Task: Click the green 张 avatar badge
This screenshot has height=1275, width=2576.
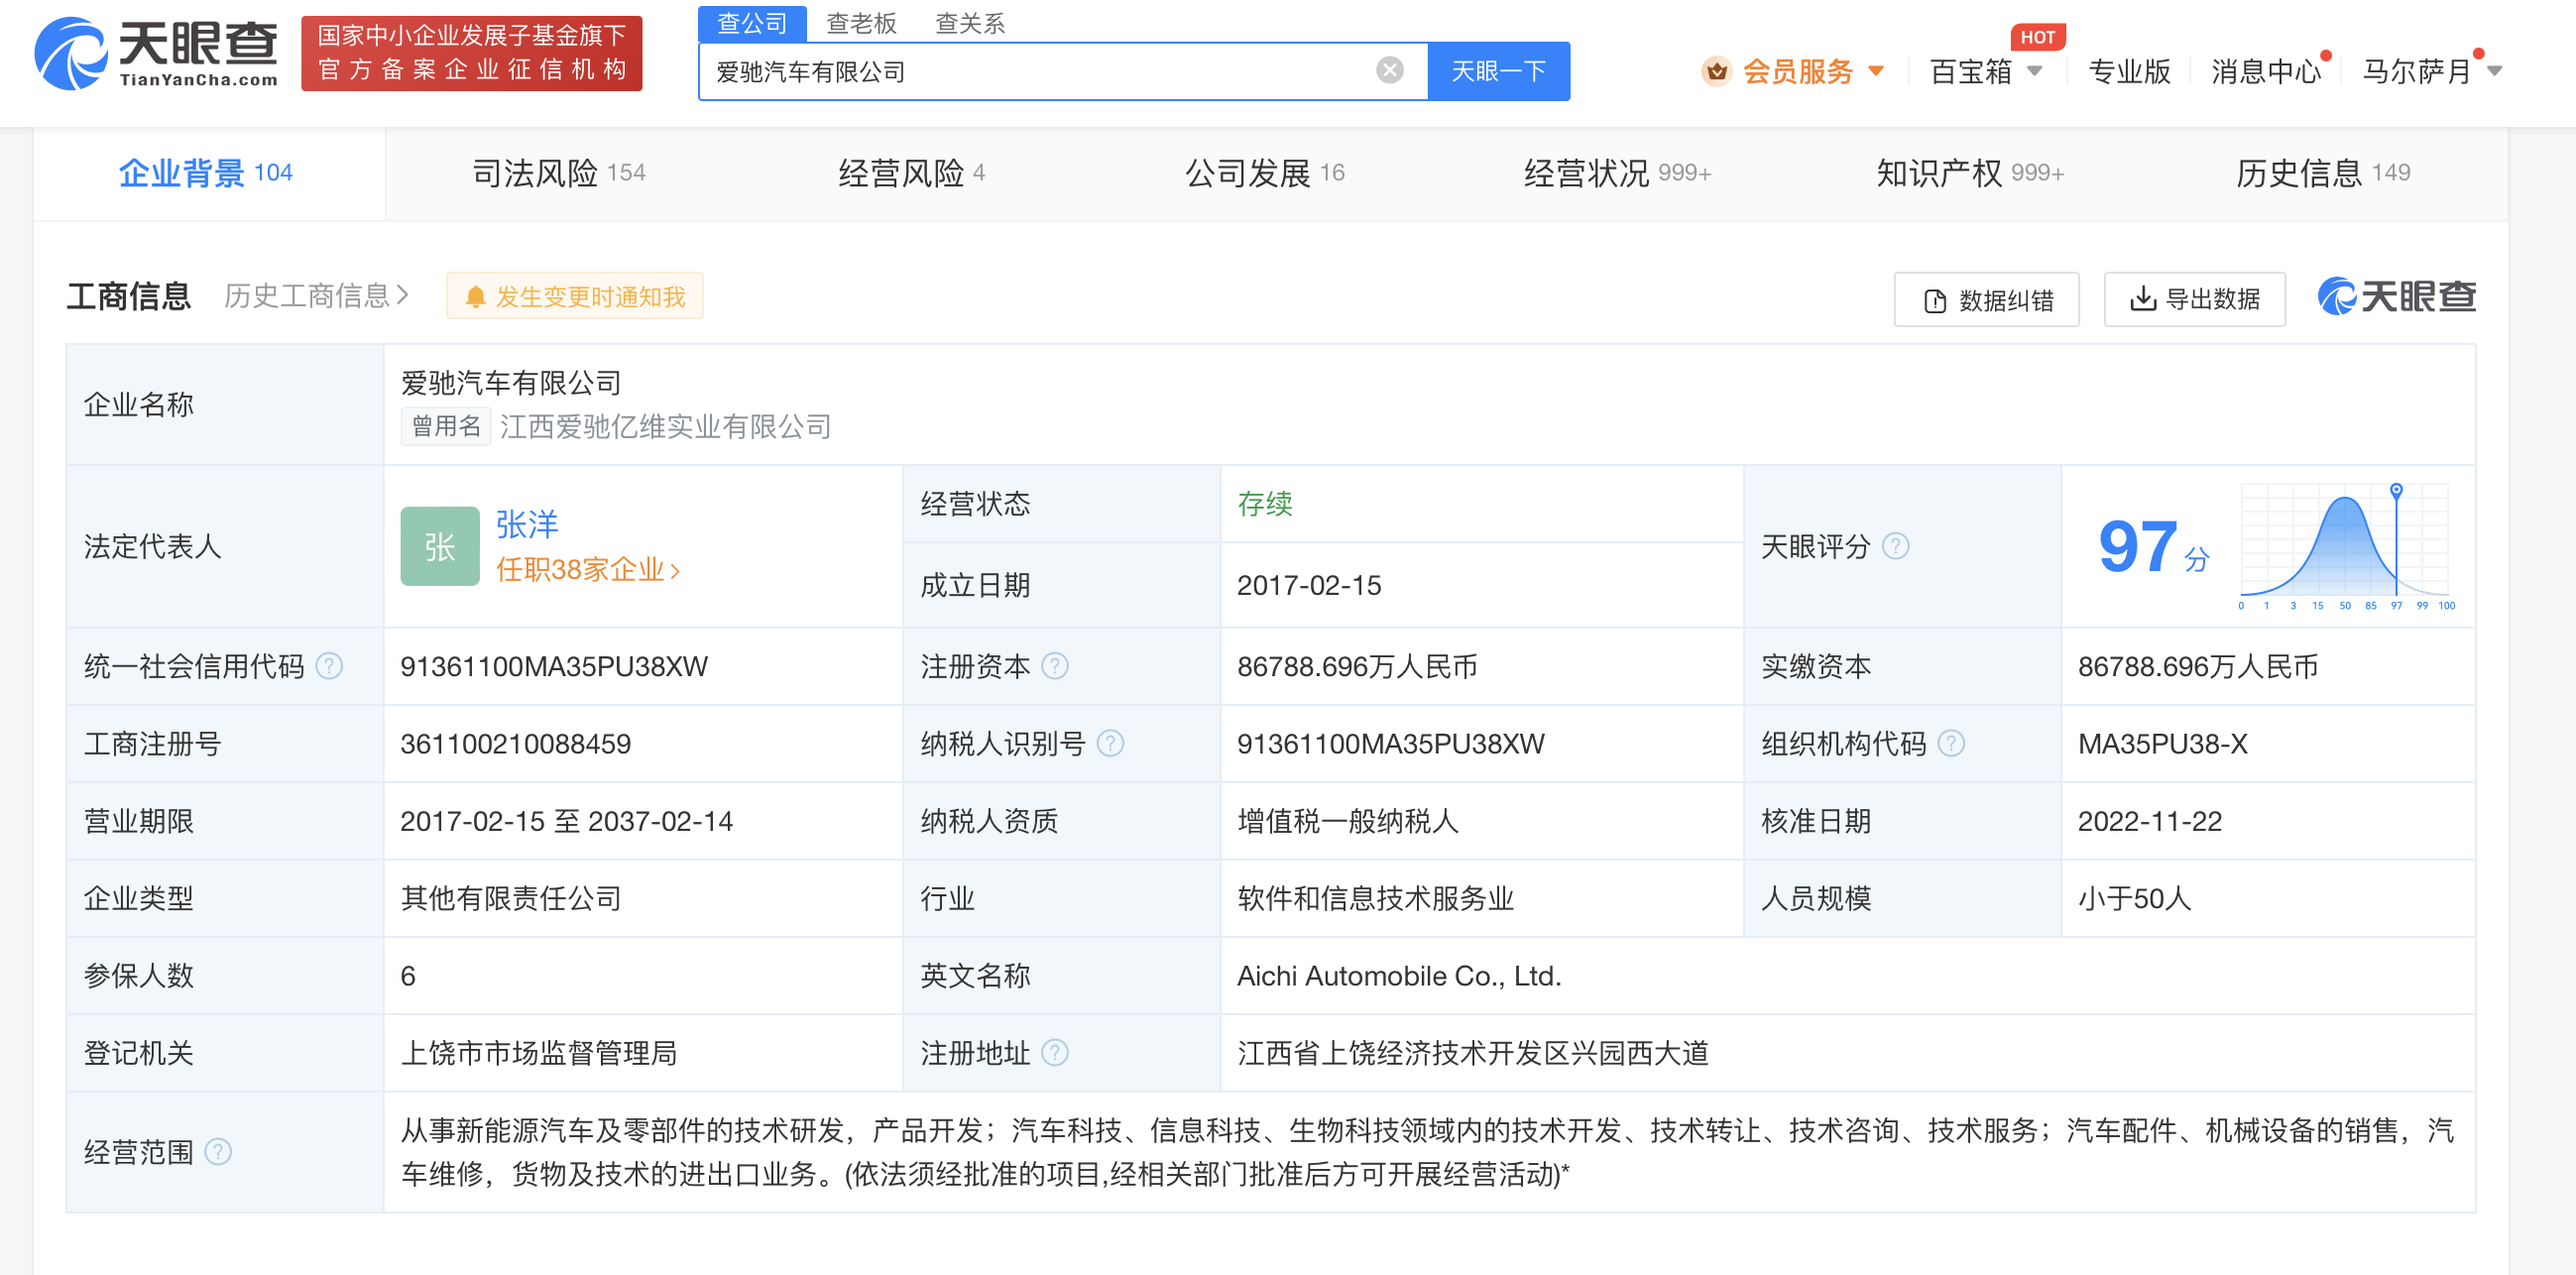Action: [439, 546]
